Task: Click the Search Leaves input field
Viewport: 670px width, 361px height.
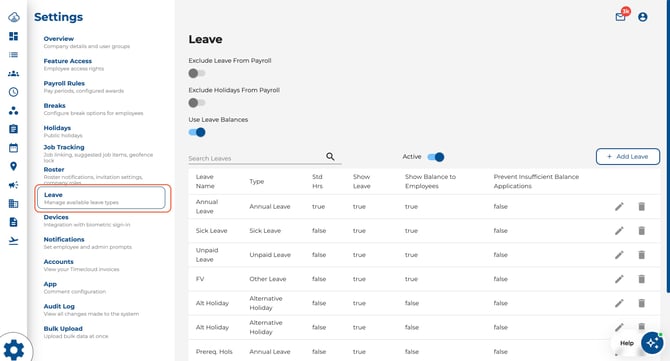Action: (x=256, y=158)
